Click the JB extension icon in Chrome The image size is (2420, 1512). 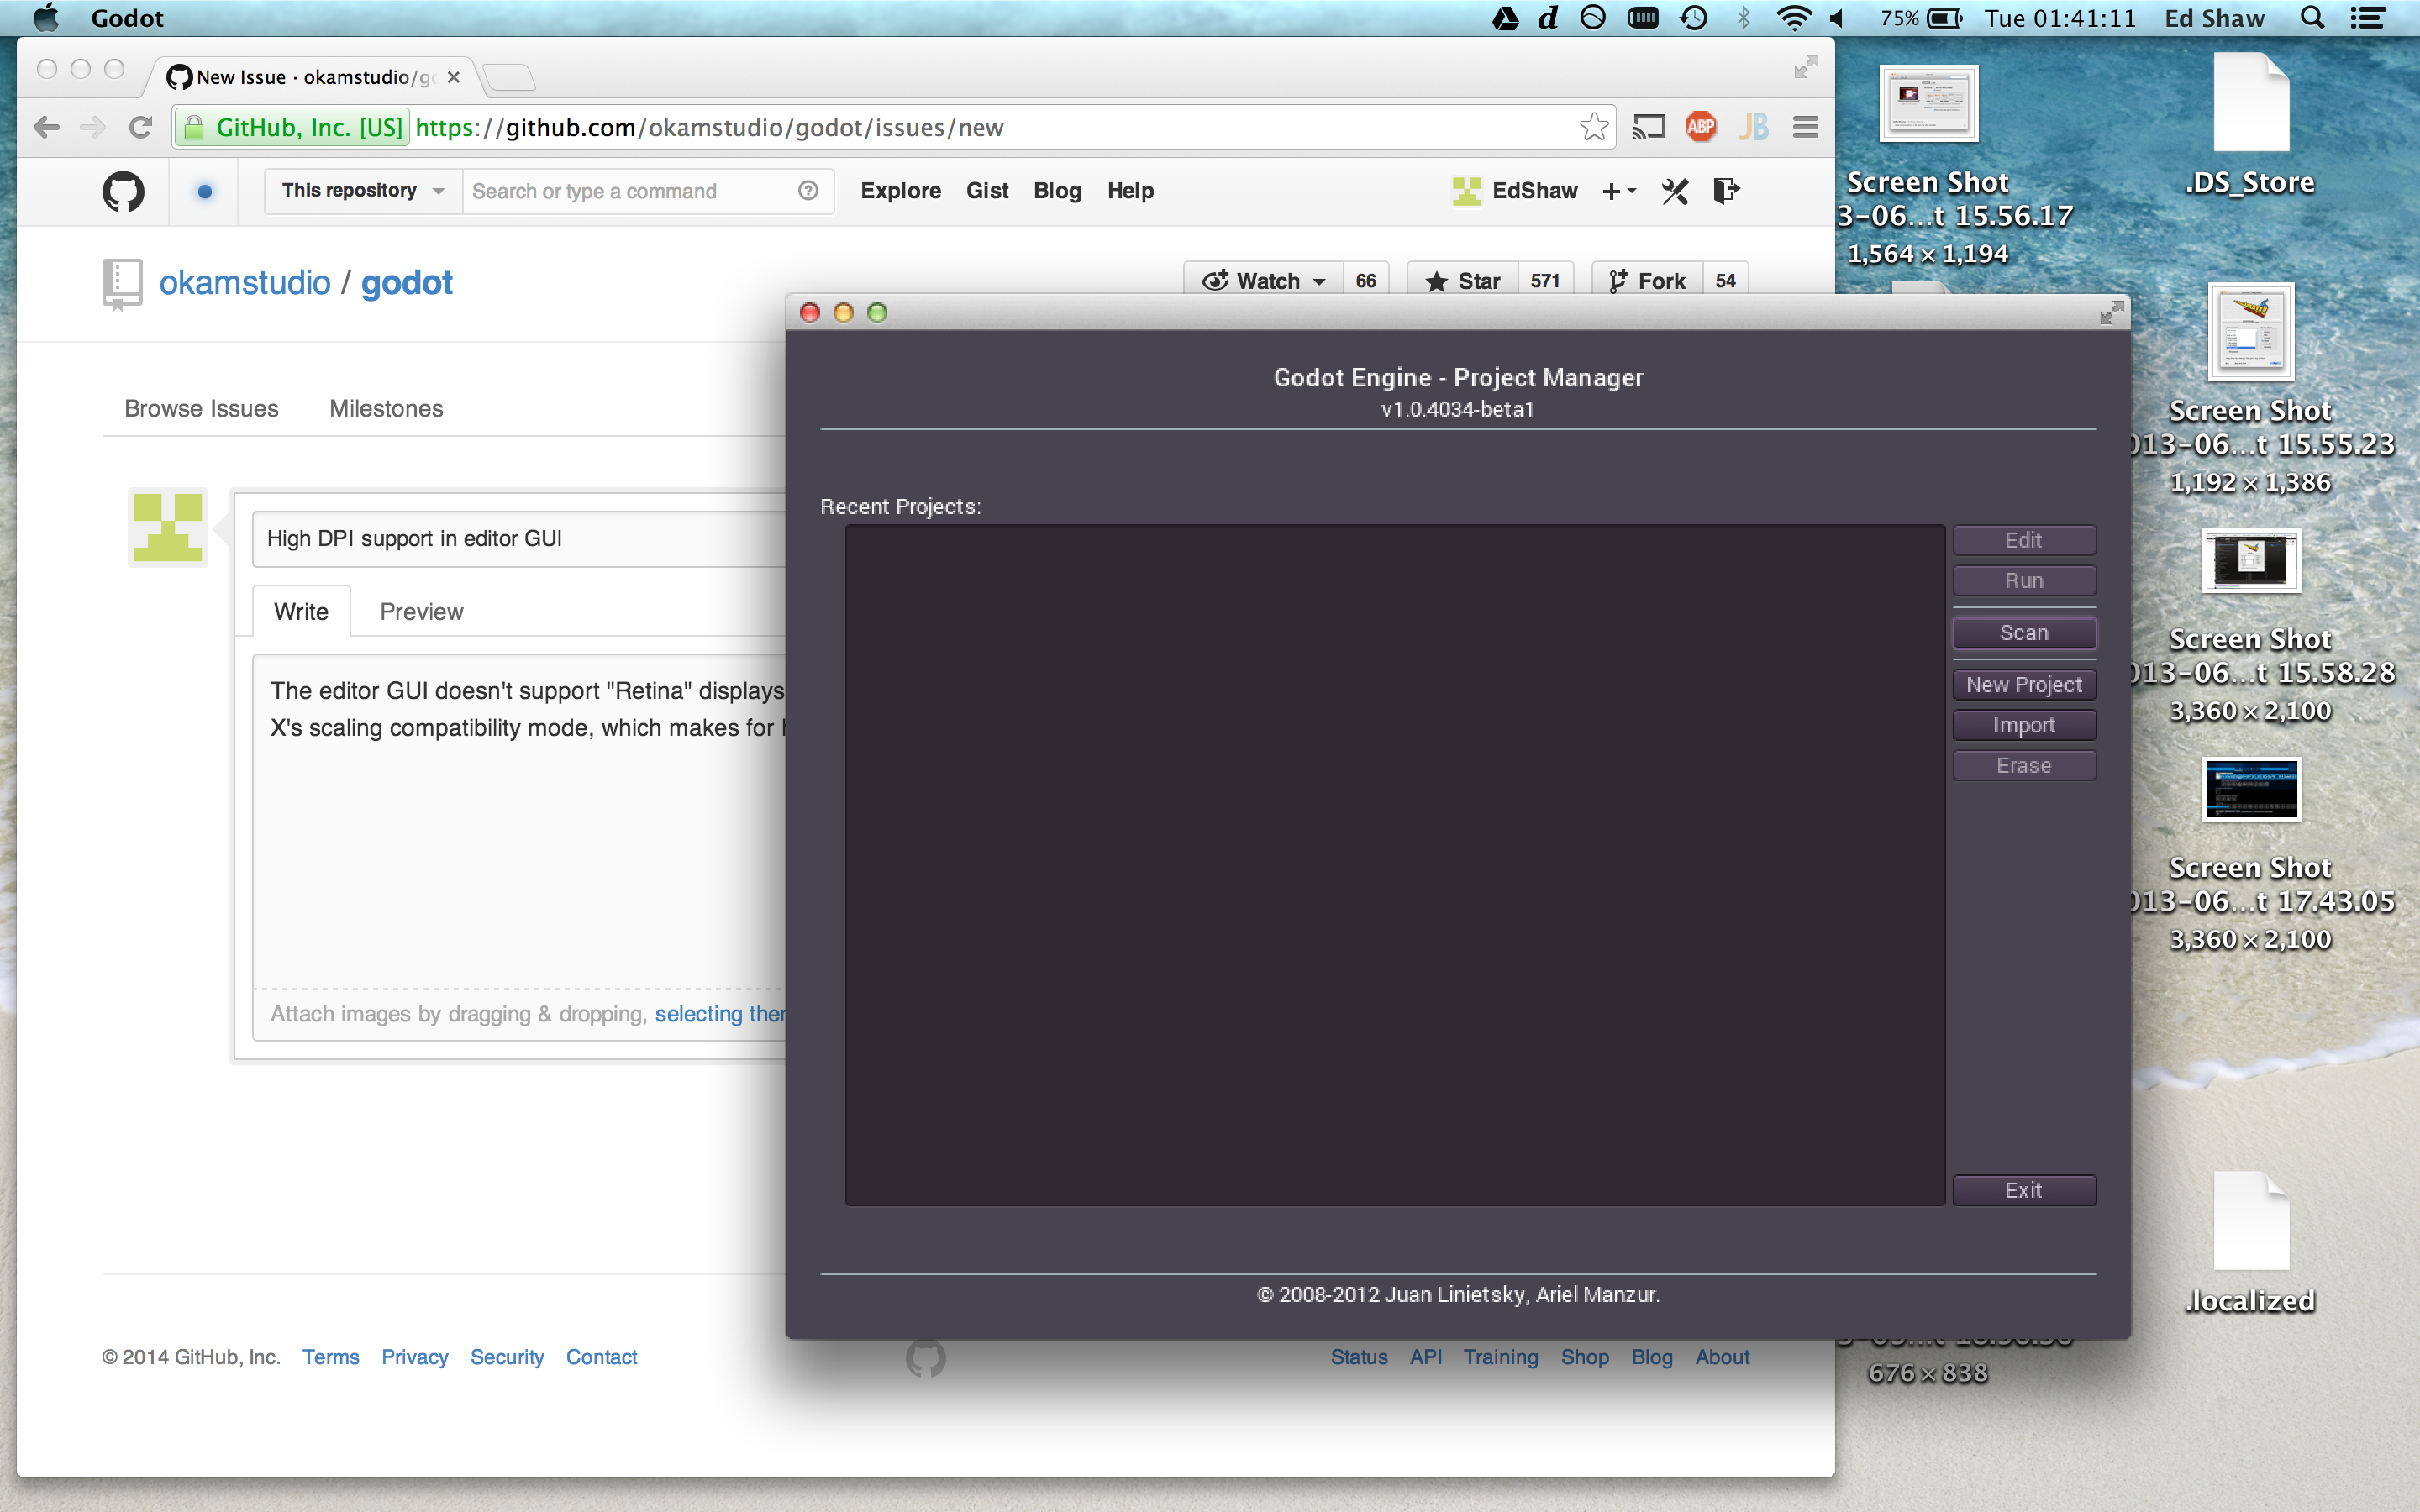[x=1754, y=127]
